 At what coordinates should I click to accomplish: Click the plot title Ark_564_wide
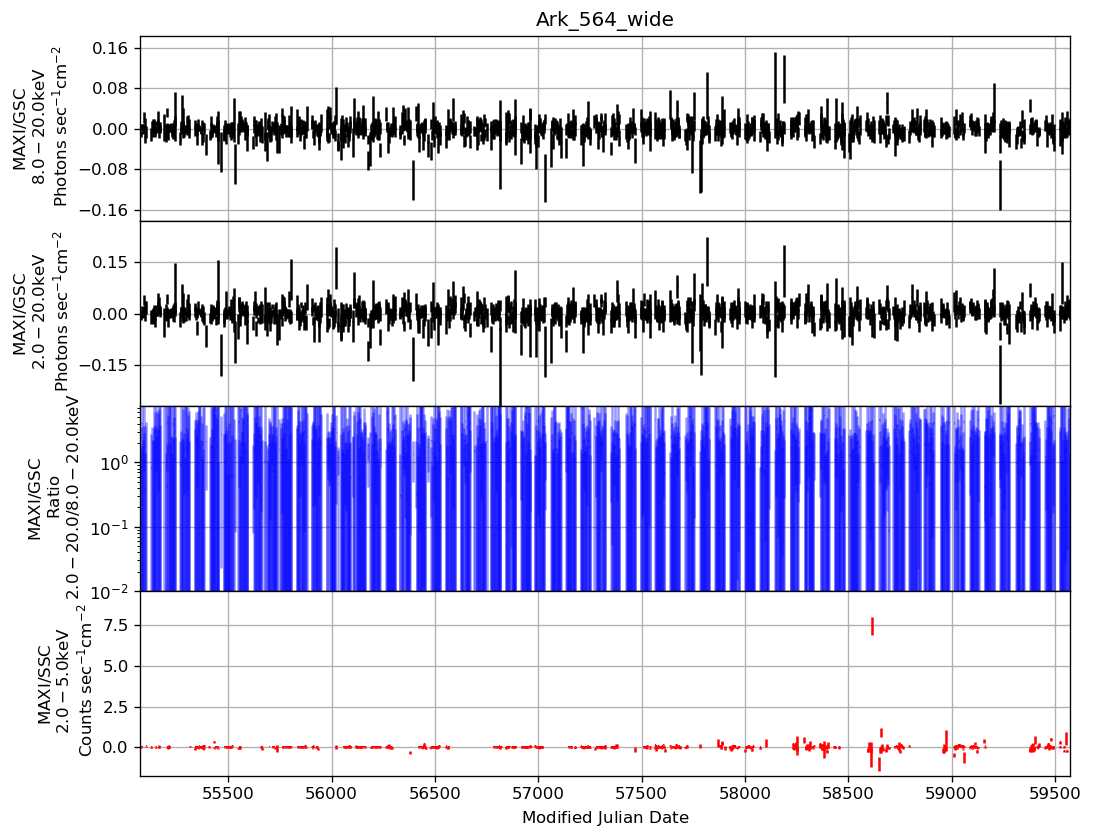pyautogui.click(x=604, y=20)
